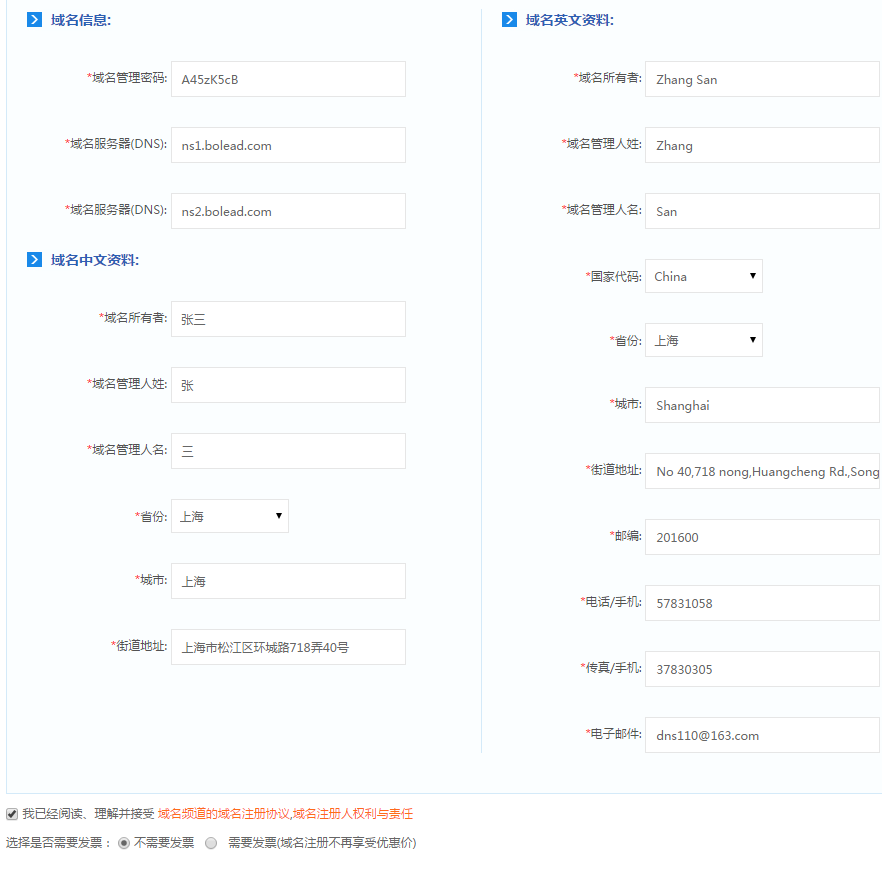This screenshot has height=876, width=882.
Task: Open the 省份 dropdown in the Chinese section
Action: [x=229, y=515]
